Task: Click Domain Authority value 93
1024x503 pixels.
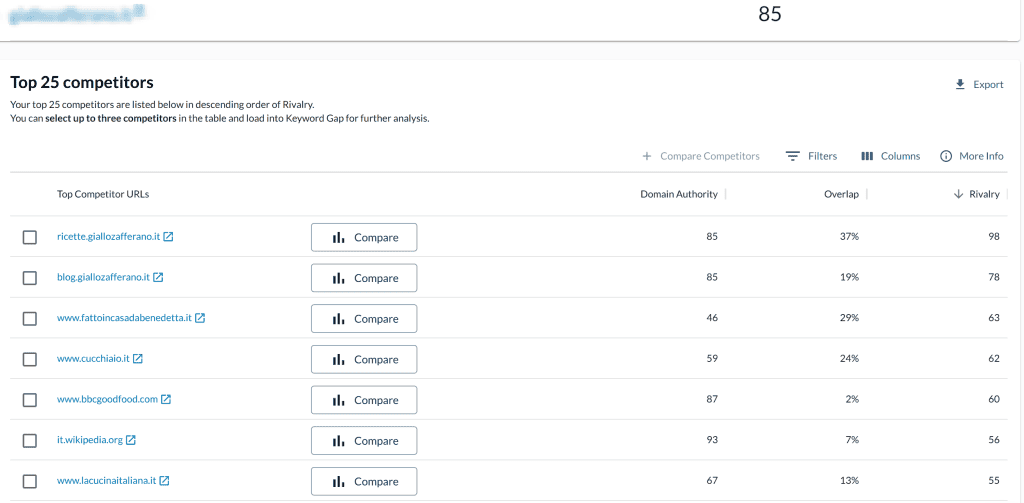Action: tap(712, 440)
